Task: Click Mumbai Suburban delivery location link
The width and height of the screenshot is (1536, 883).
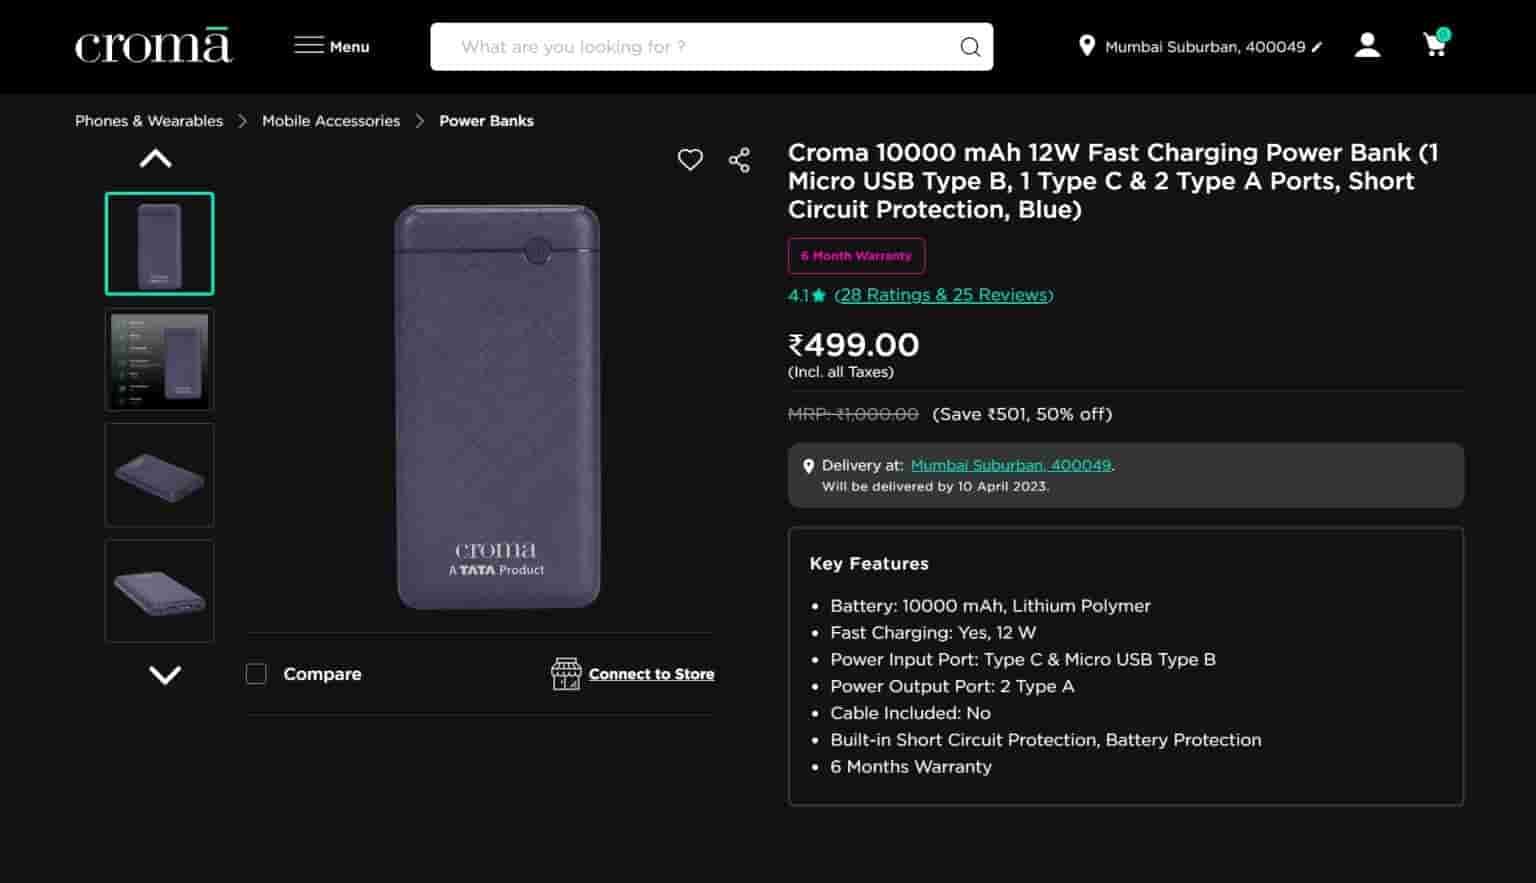Action: (x=1011, y=465)
